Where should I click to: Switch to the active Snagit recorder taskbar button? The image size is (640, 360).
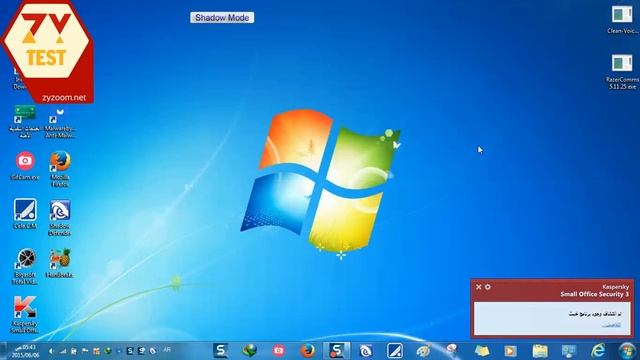pos(337,351)
